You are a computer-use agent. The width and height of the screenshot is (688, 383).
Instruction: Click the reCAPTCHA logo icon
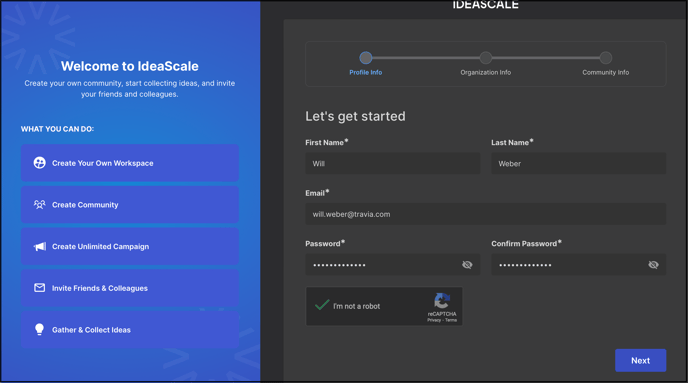coord(442,301)
